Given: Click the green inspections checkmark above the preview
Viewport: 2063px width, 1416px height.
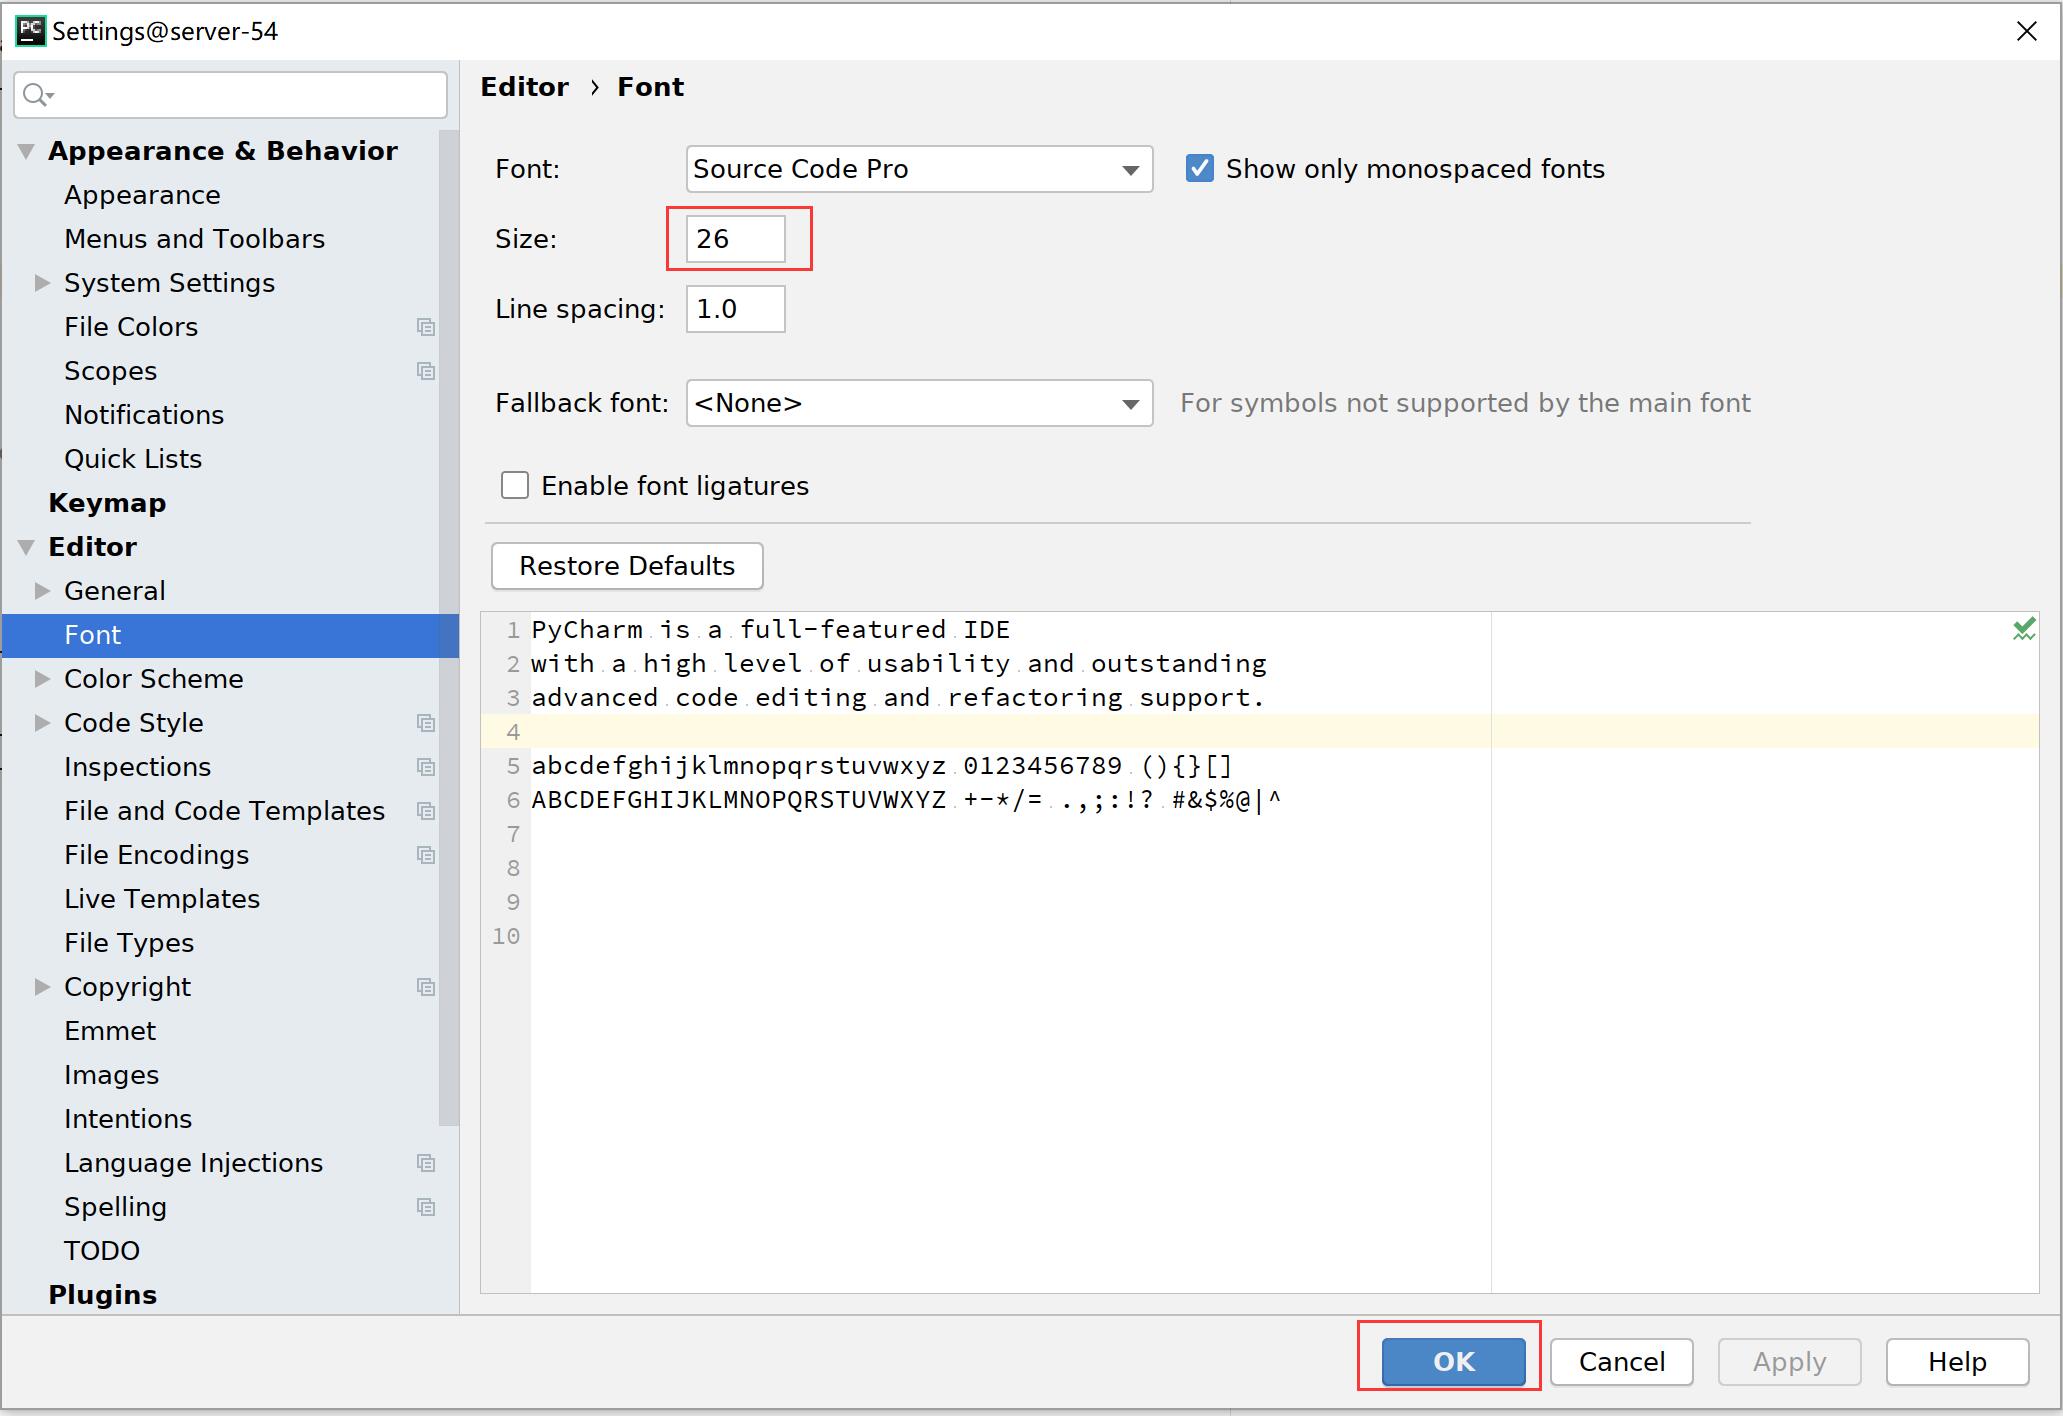Looking at the screenshot, I should 2025,629.
